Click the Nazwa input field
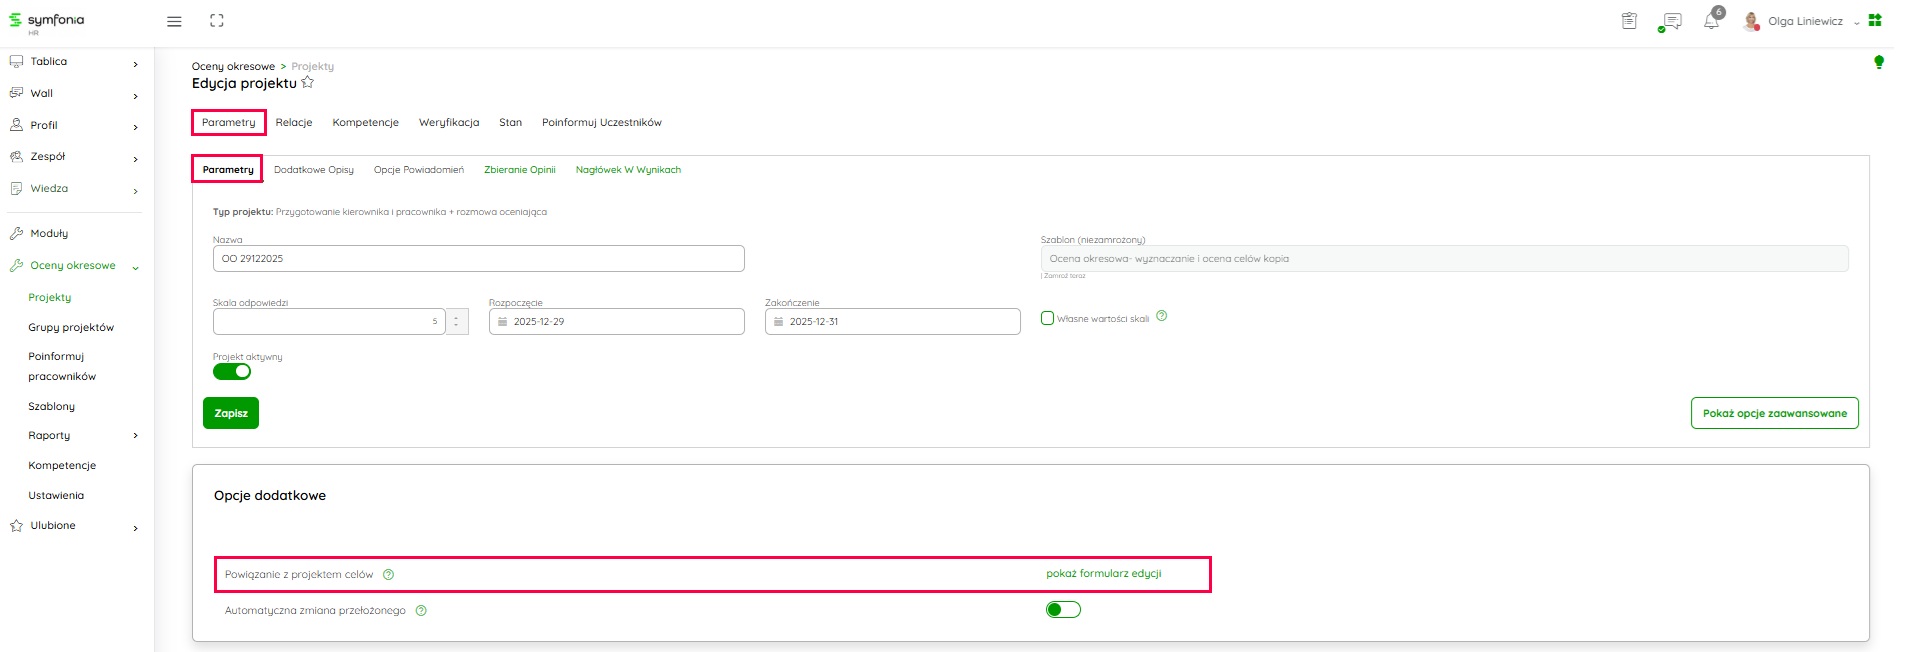The width and height of the screenshot is (1906, 652). pos(478,259)
